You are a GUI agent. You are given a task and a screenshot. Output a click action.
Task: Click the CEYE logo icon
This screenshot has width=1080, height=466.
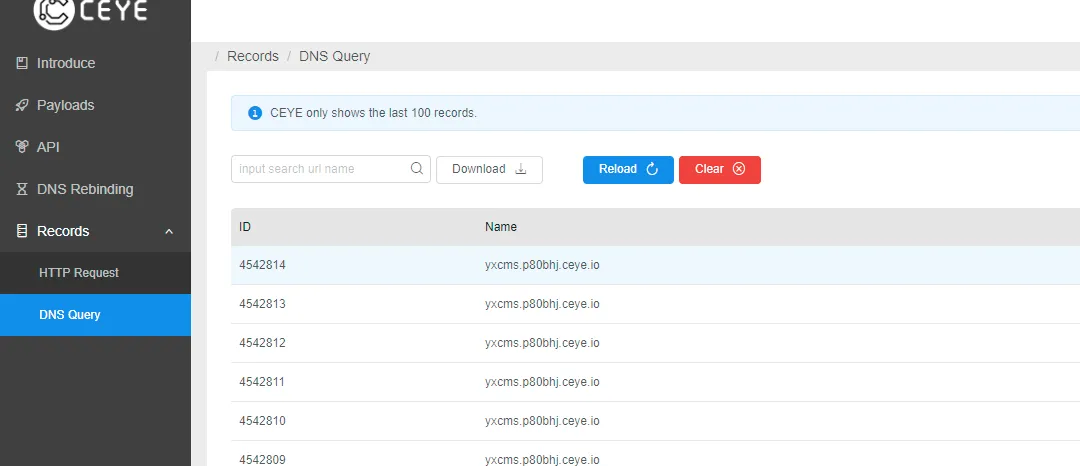coord(53,11)
